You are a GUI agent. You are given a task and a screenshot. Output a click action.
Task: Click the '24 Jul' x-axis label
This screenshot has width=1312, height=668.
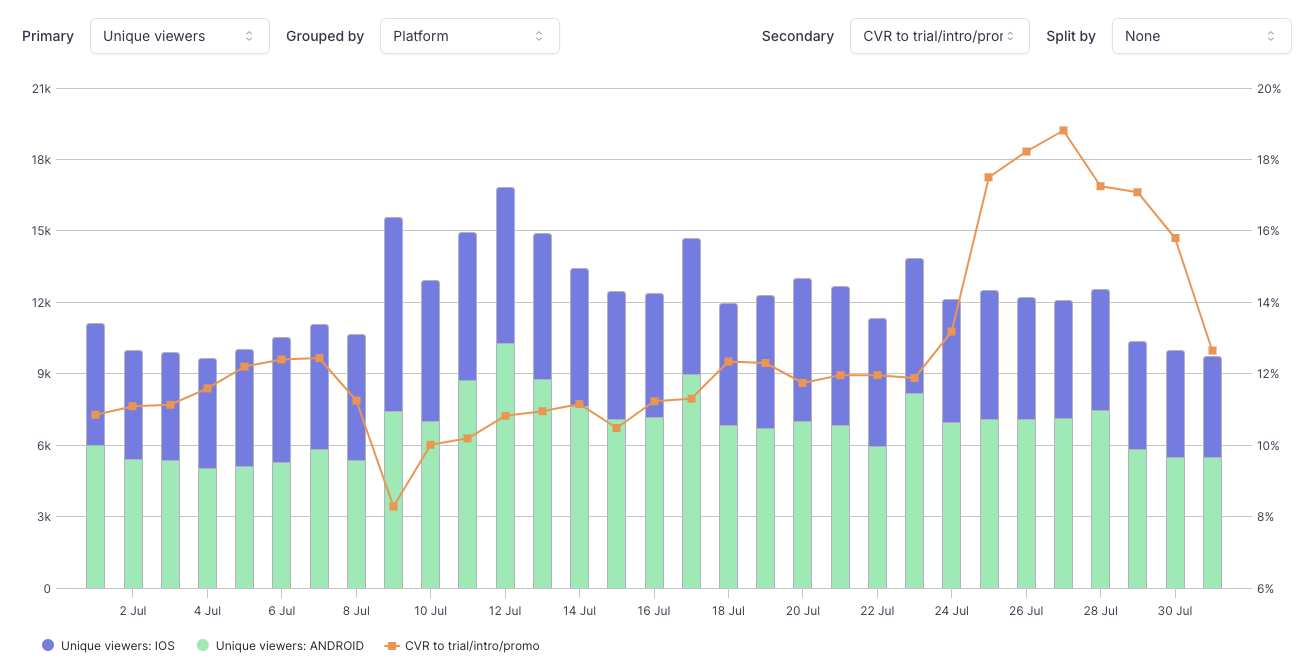pyautogui.click(x=952, y=610)
